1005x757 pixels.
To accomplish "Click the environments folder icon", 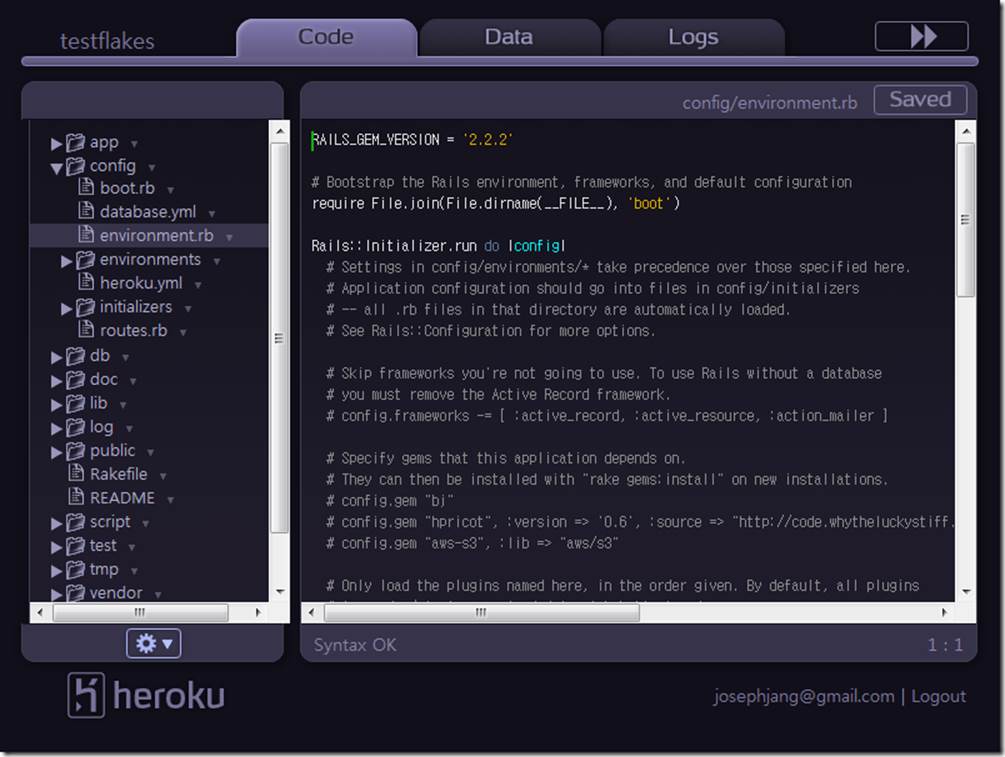I will (85, 259).
